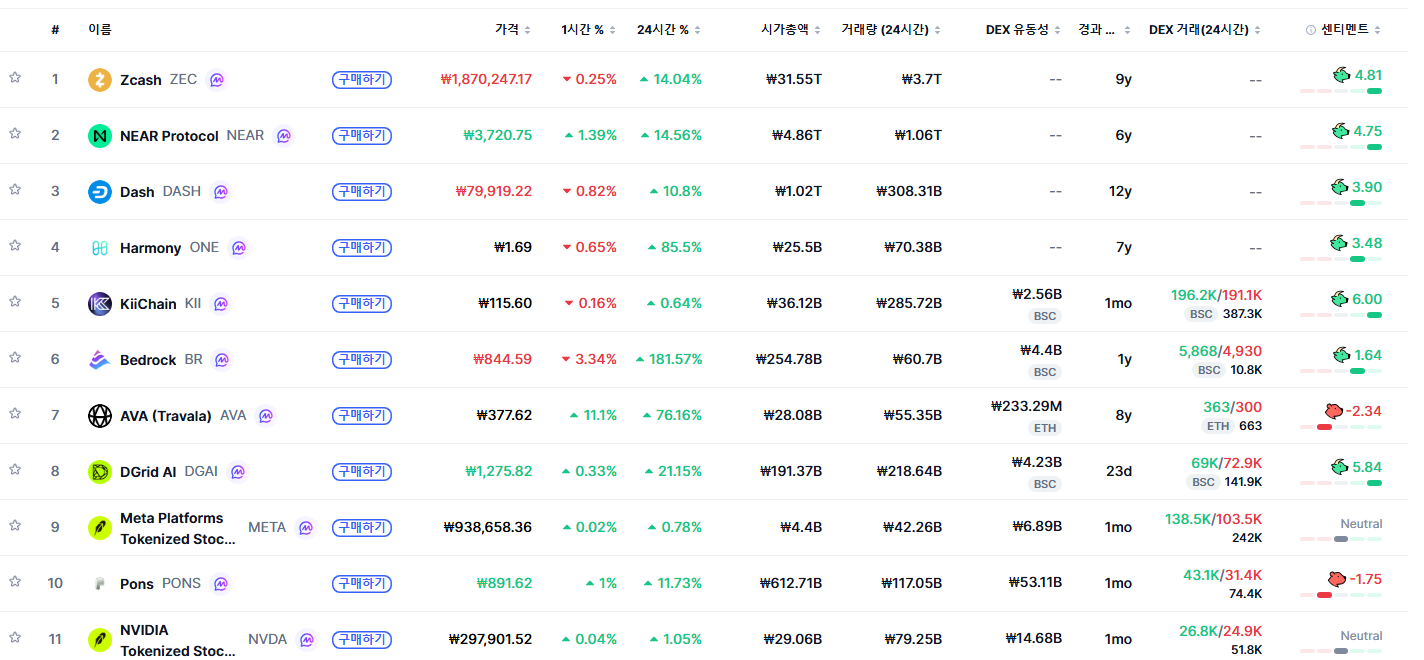Open the NEAR Protocol name link
The width and height of the screenshot is (1424, 660).
[x=169, y=136]
